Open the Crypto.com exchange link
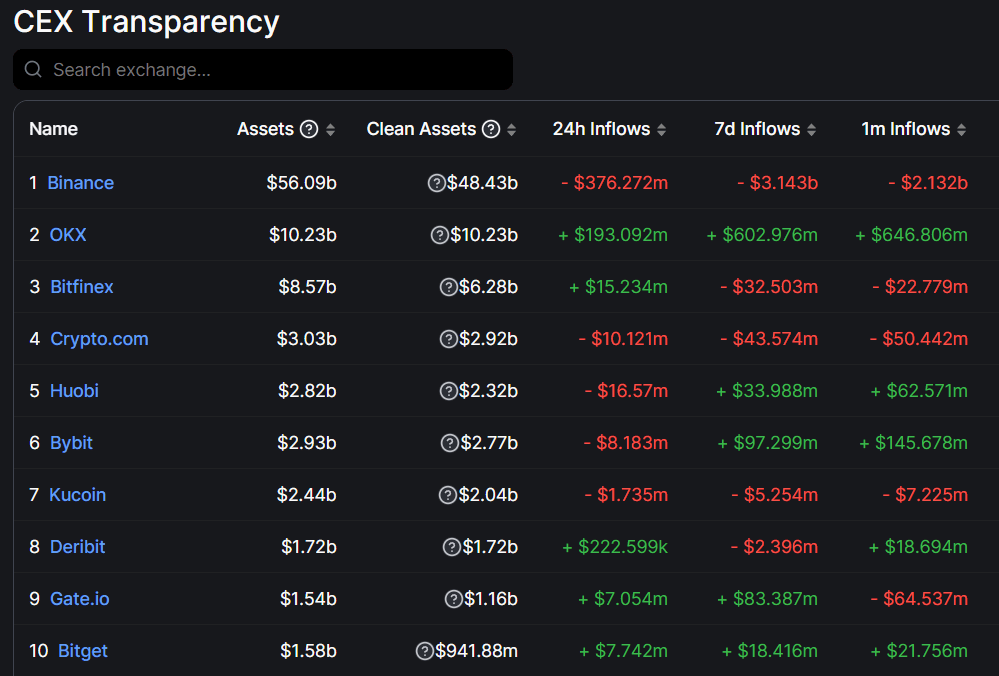The image size is (999, 676). (x=99, y=339)
